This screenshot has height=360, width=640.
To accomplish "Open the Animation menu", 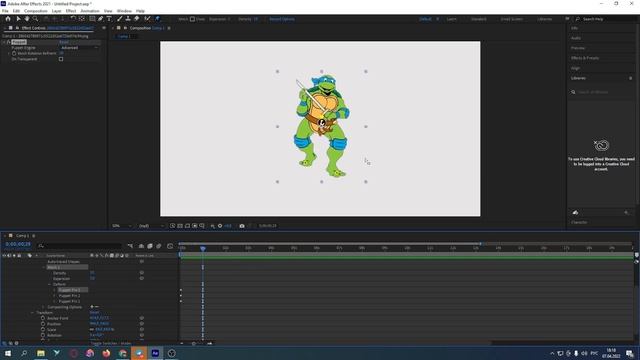I will click(89, 11).
